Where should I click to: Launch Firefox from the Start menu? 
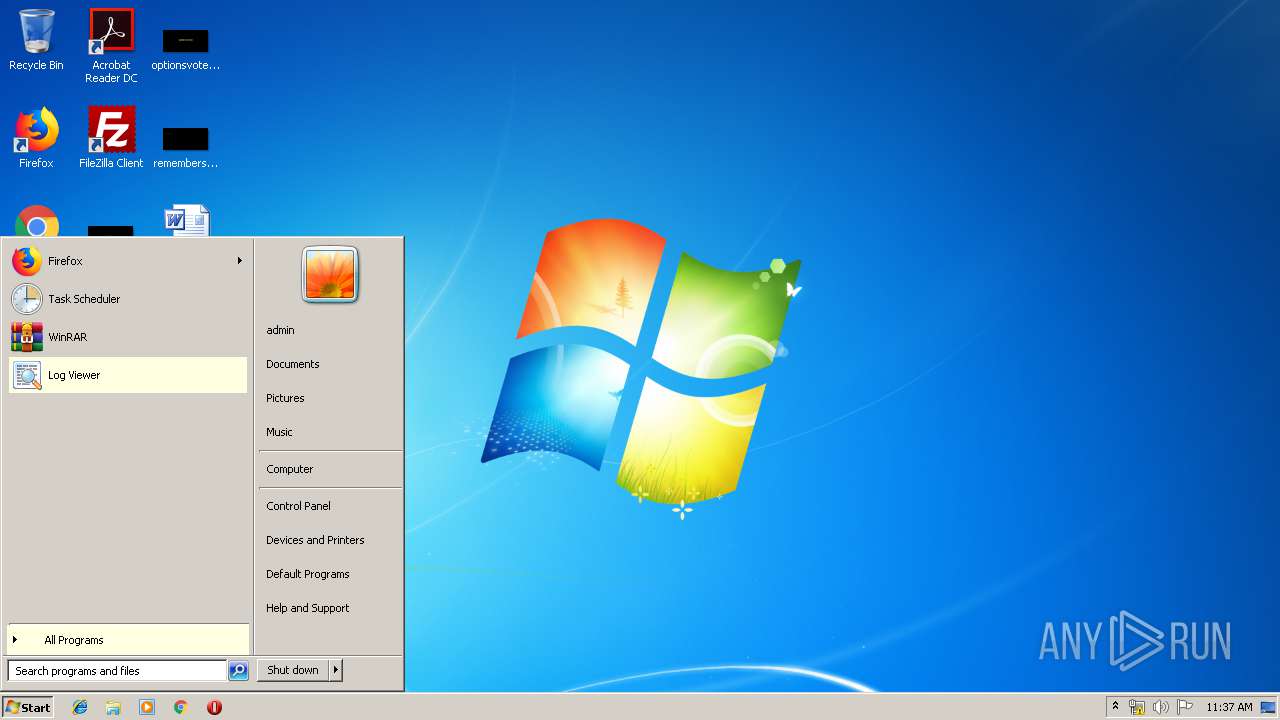(128, 261)
